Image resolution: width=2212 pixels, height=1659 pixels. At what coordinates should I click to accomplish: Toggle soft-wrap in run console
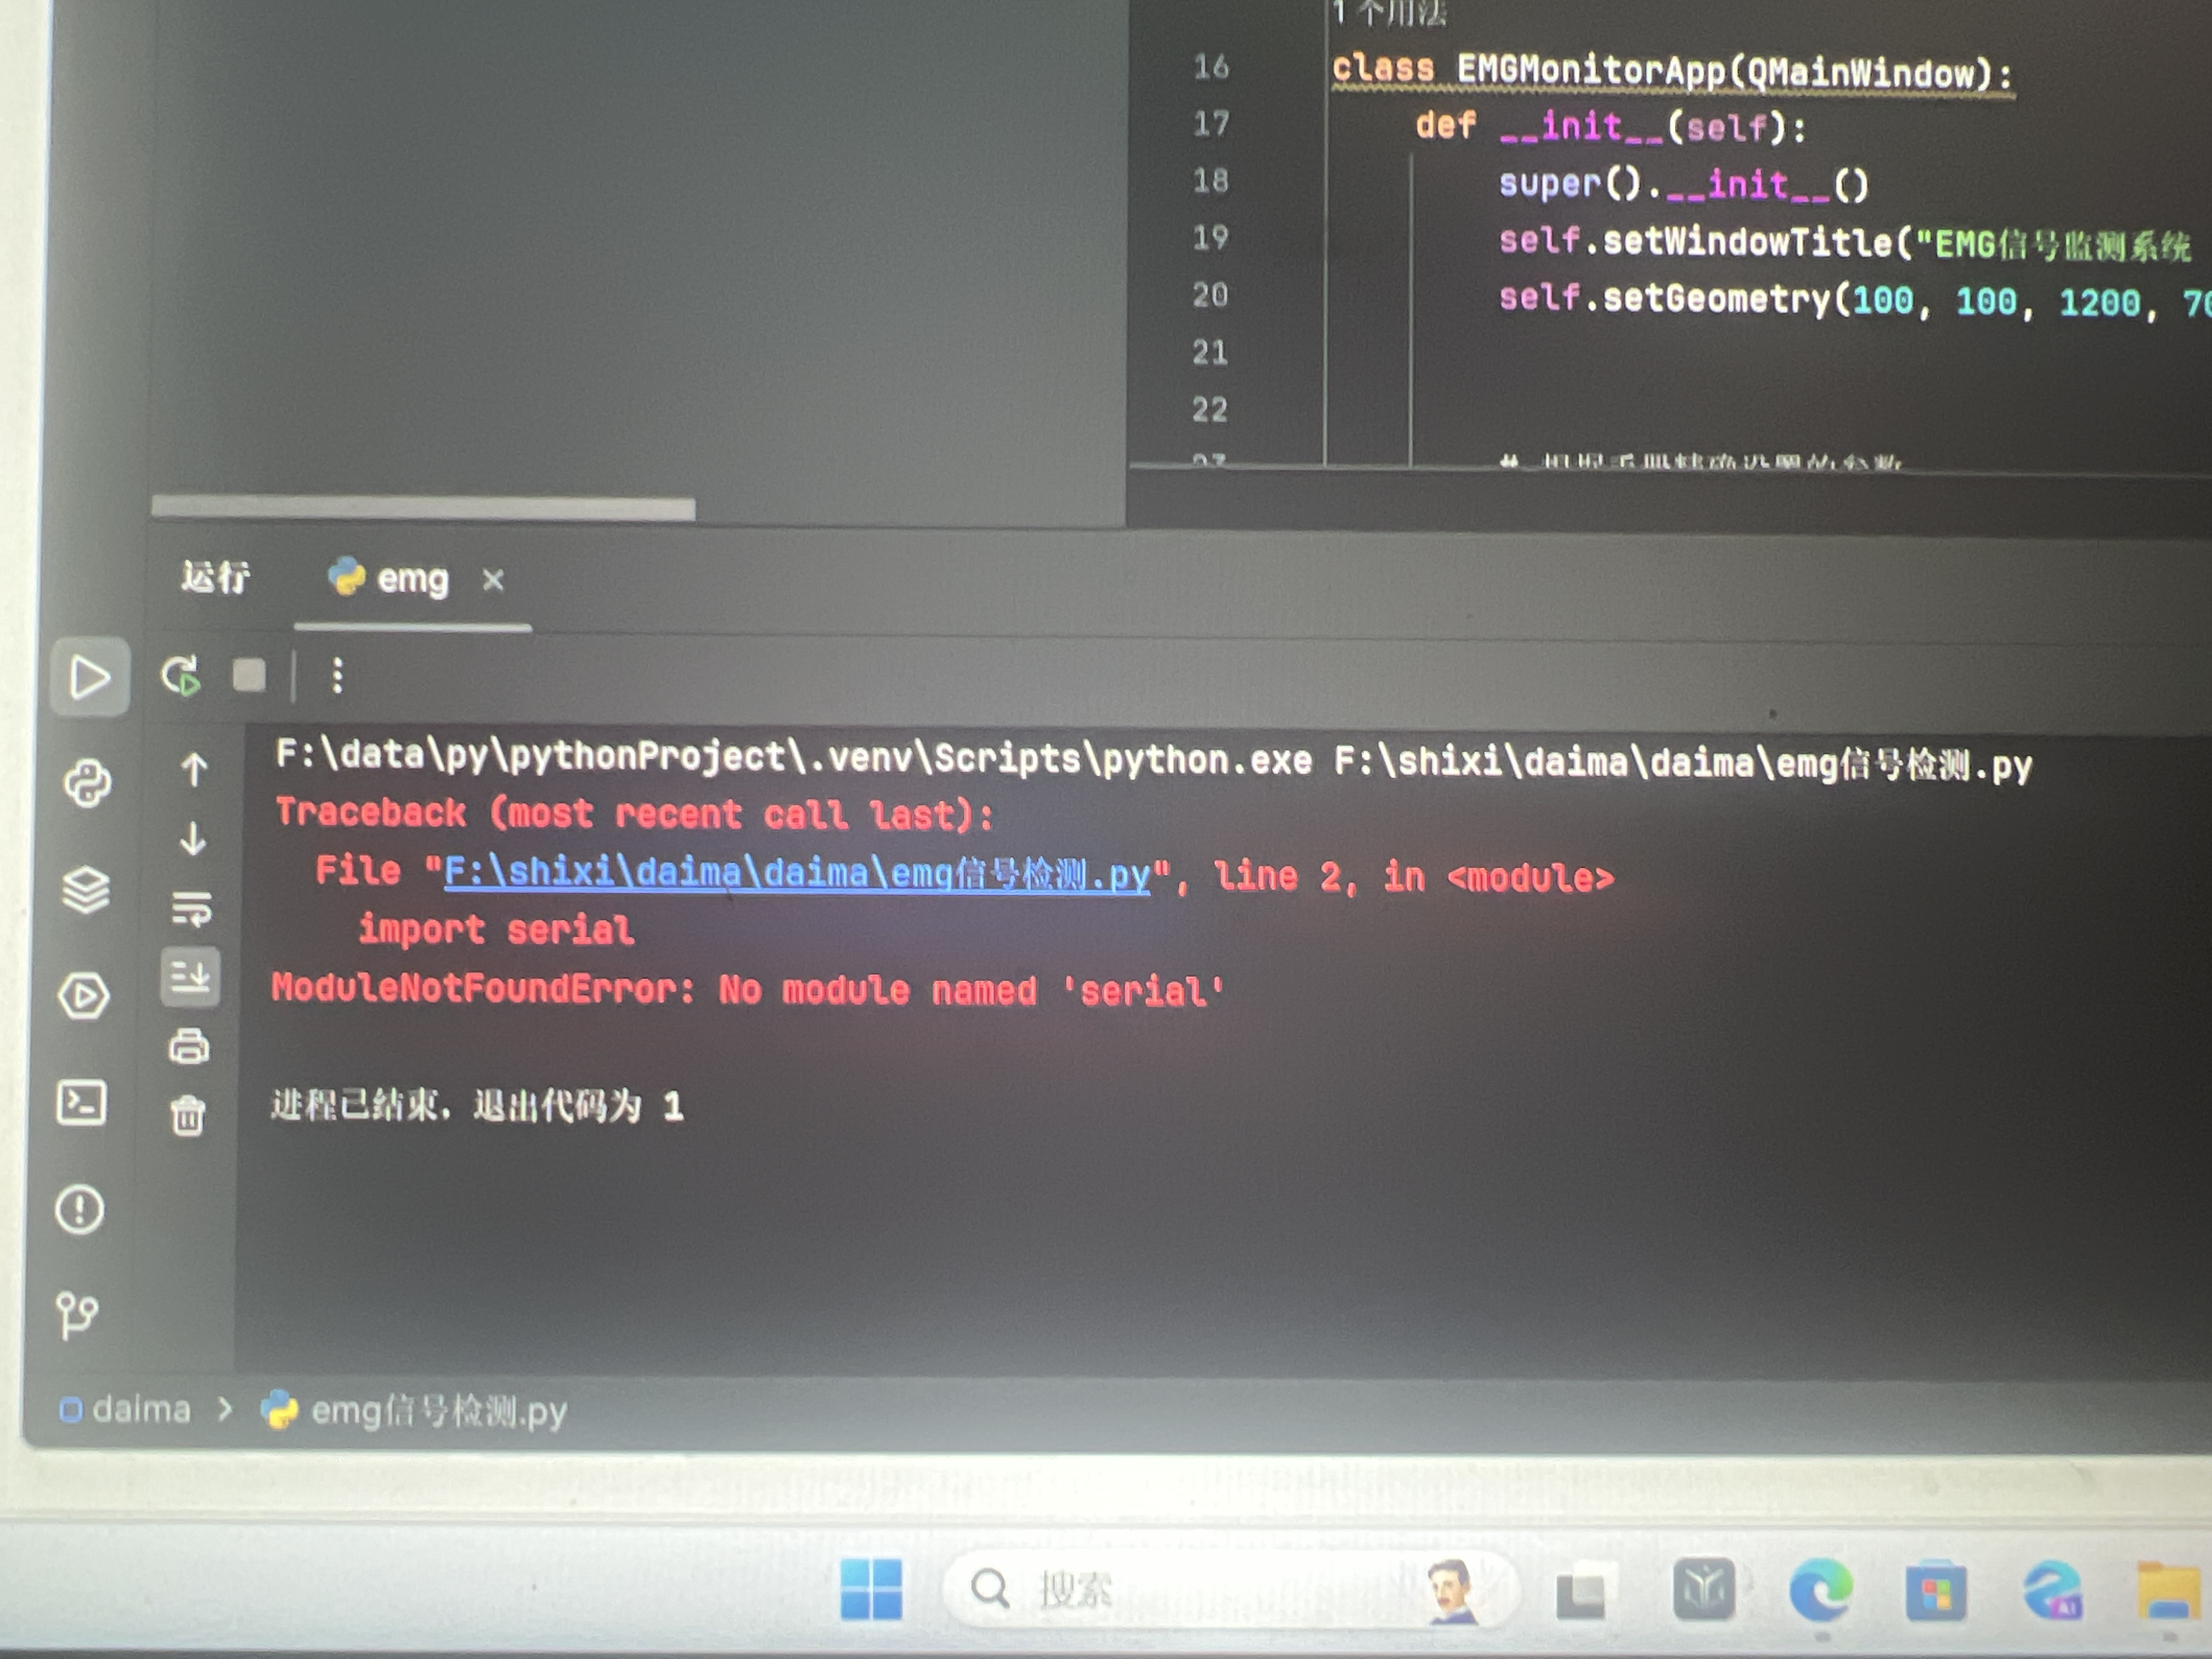coord(191,908)
